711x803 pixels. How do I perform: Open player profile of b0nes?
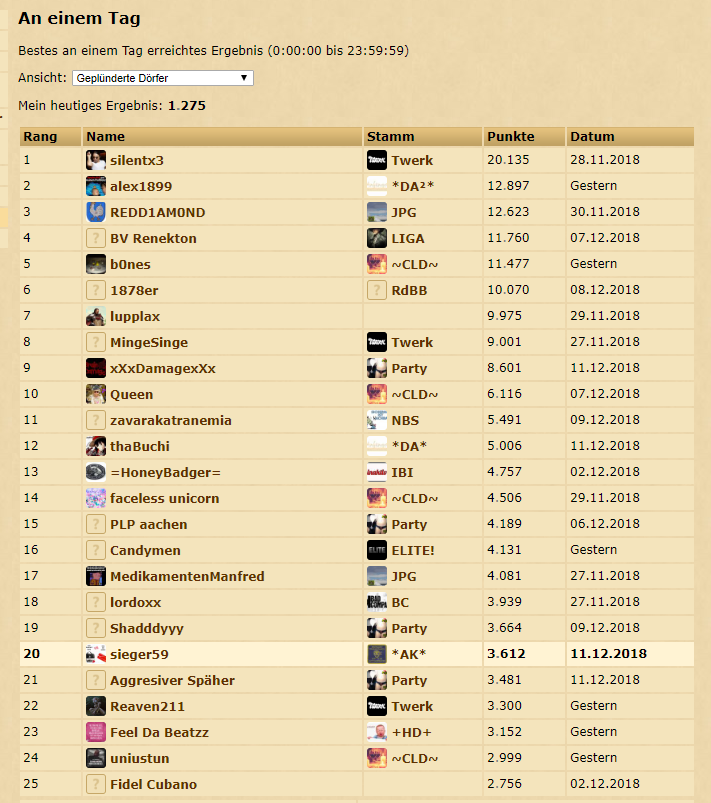[130, 264]
